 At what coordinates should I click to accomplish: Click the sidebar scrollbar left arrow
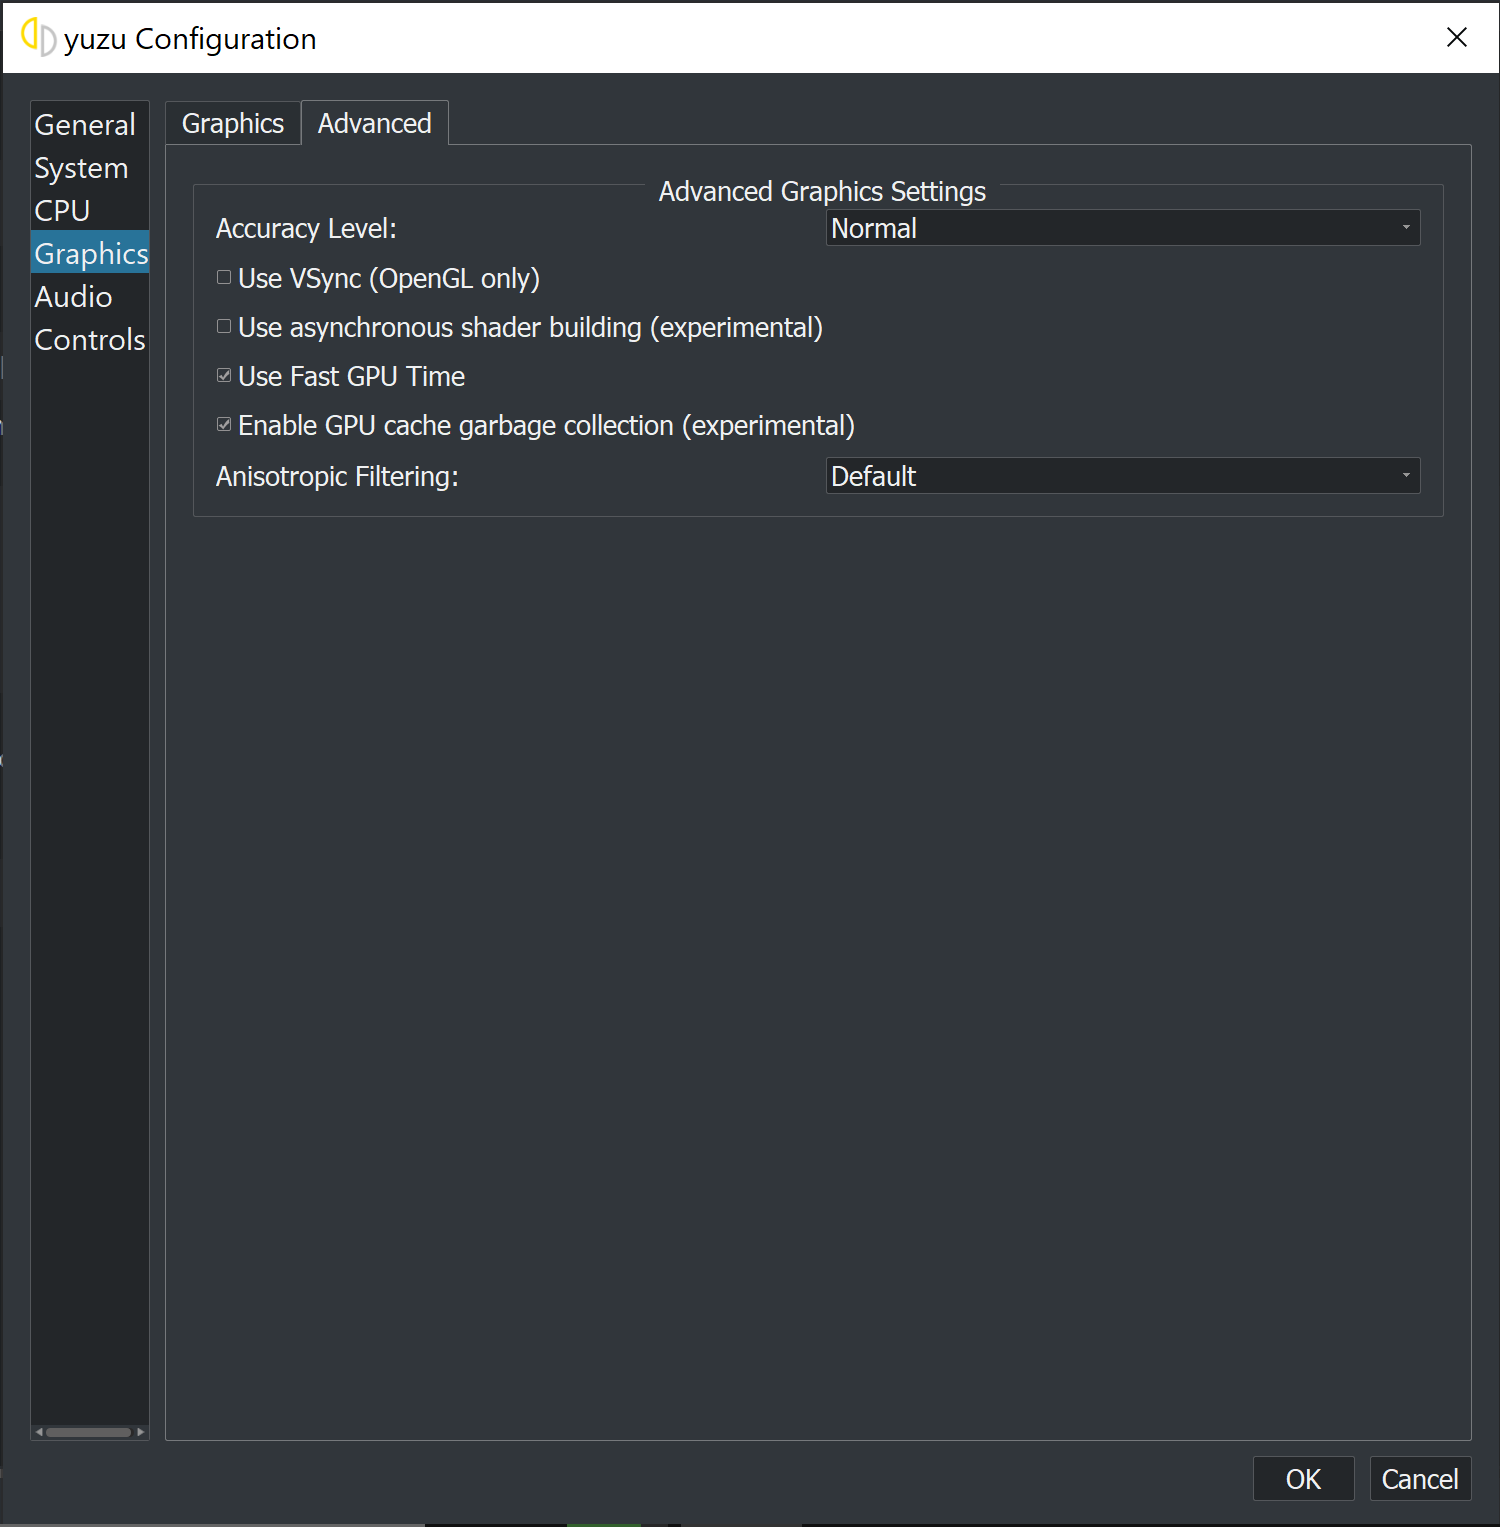point(39,1432)
